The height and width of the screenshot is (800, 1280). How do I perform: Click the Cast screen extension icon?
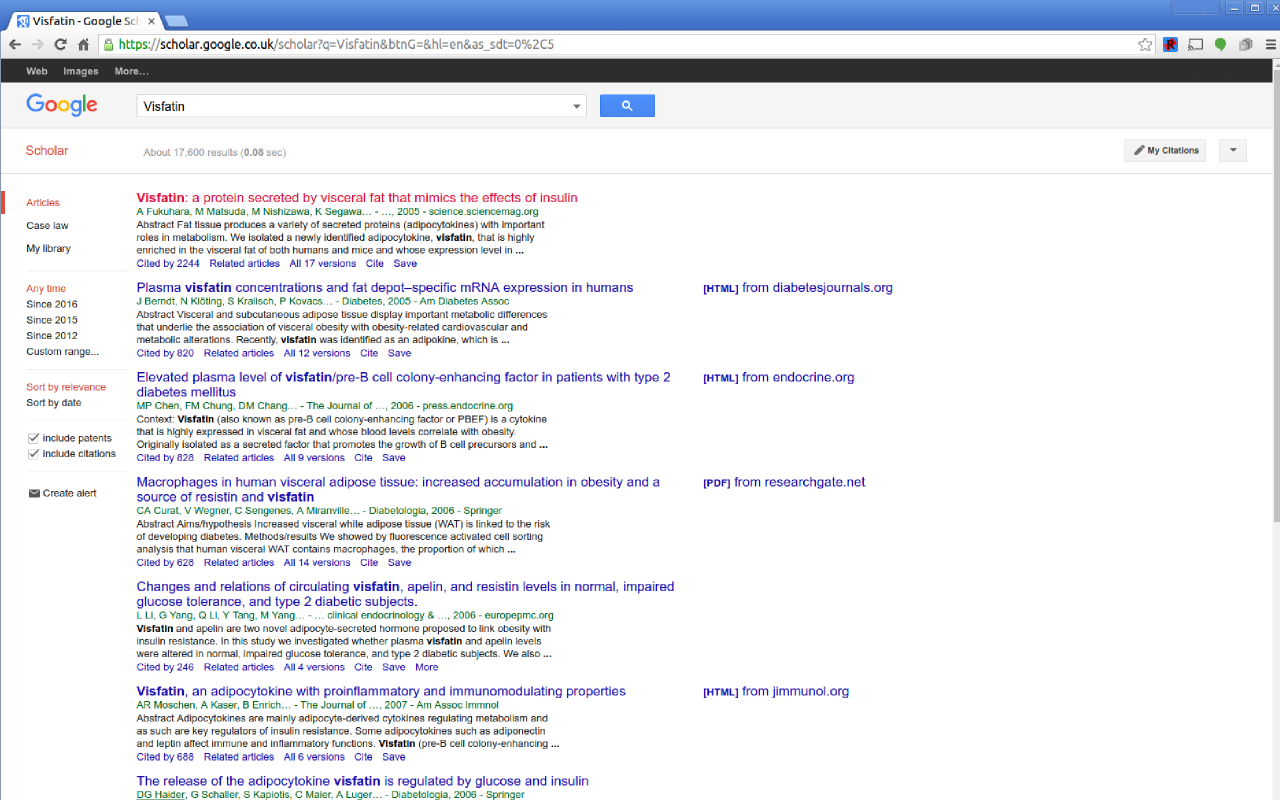1195,44
